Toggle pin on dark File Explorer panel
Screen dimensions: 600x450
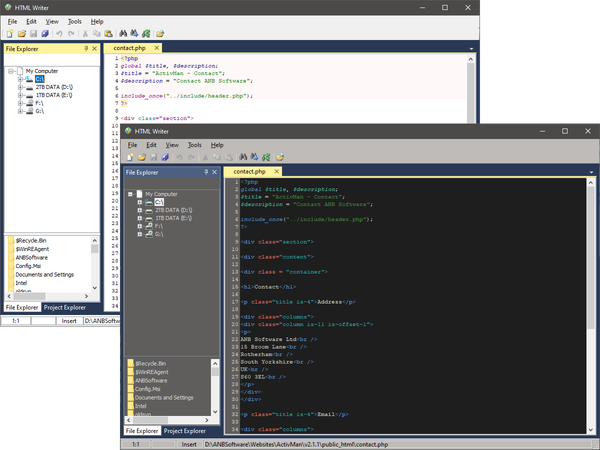pos(205,172)
